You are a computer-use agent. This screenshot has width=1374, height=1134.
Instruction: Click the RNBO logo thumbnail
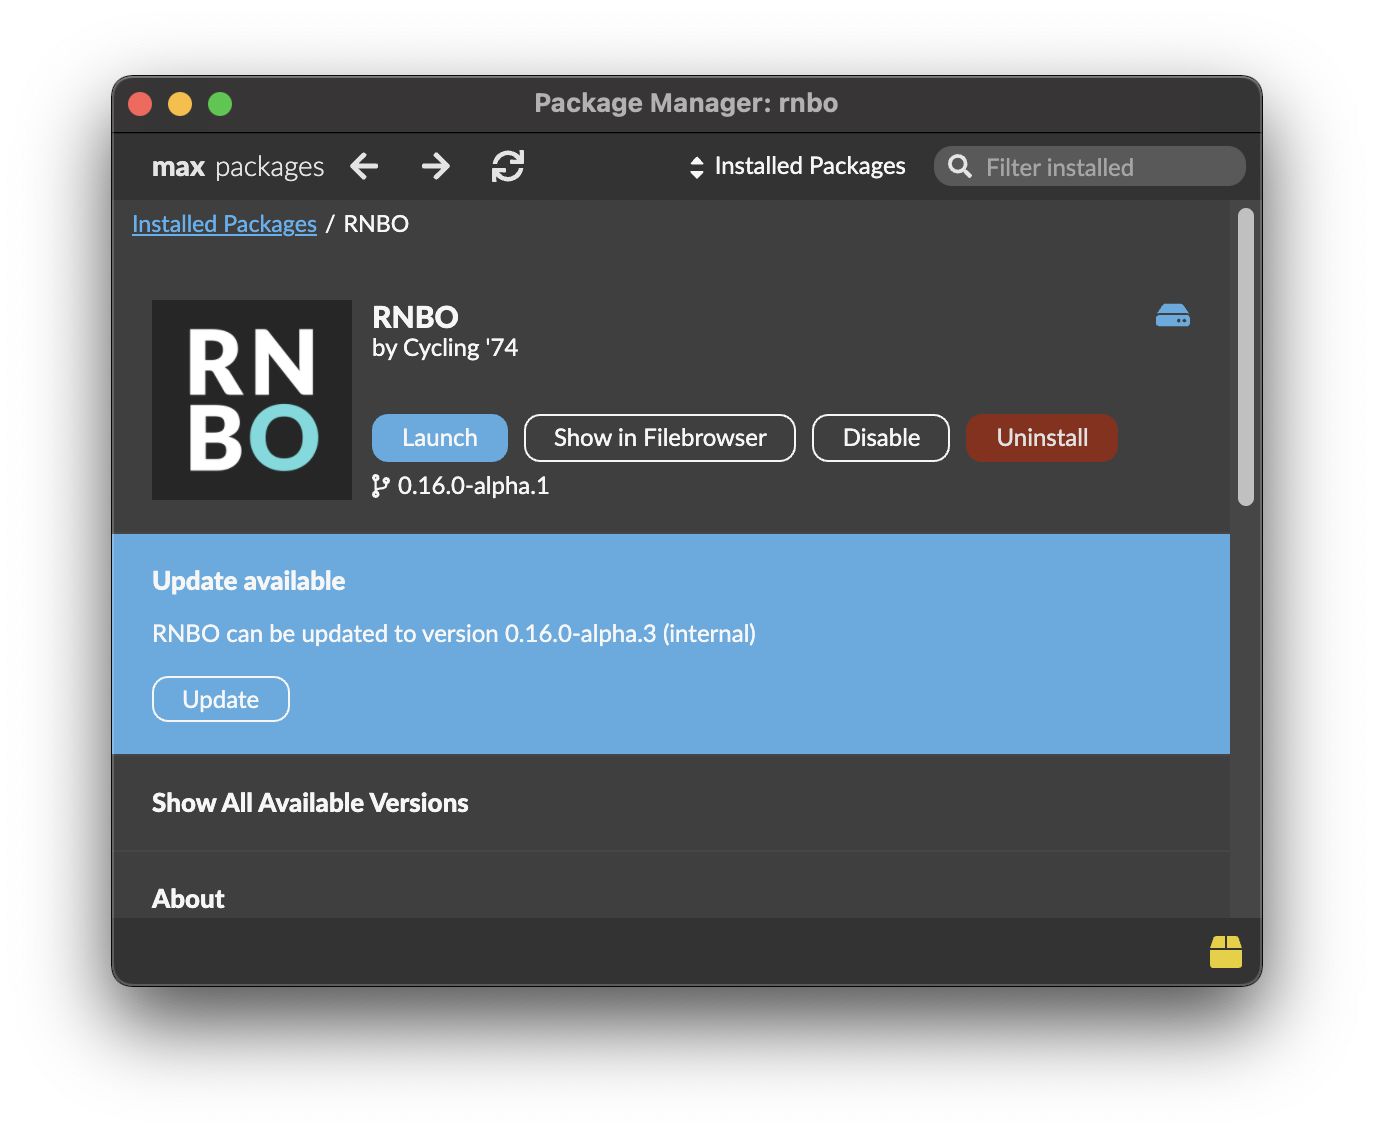[x=252, y=400]
